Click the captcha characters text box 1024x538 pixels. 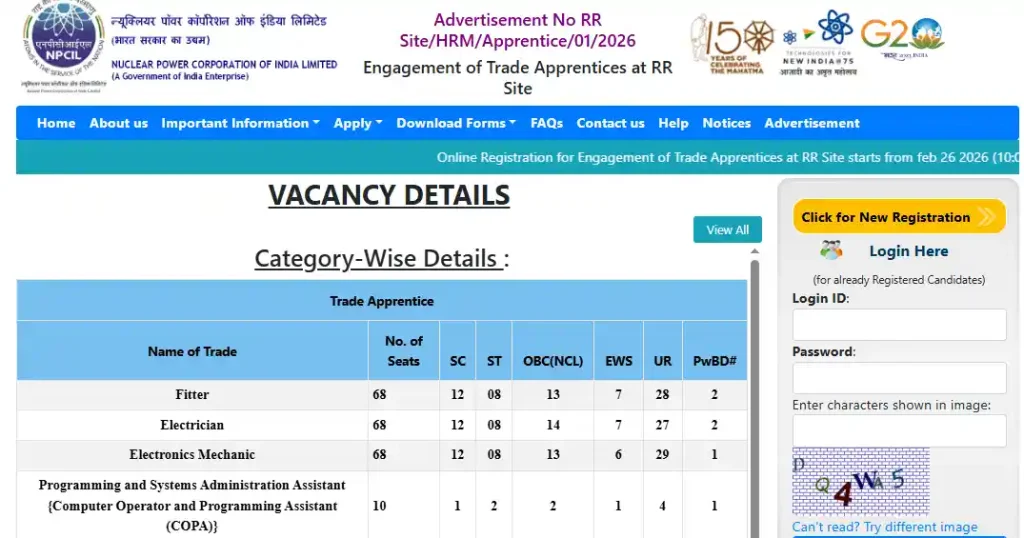(x=898, y=431)
